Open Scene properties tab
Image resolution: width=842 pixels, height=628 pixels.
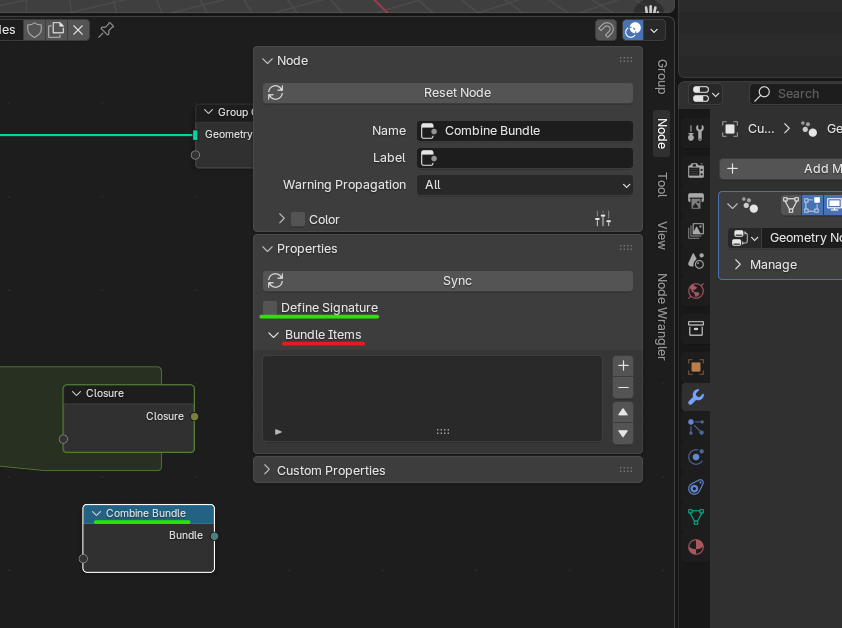(696, 261)
